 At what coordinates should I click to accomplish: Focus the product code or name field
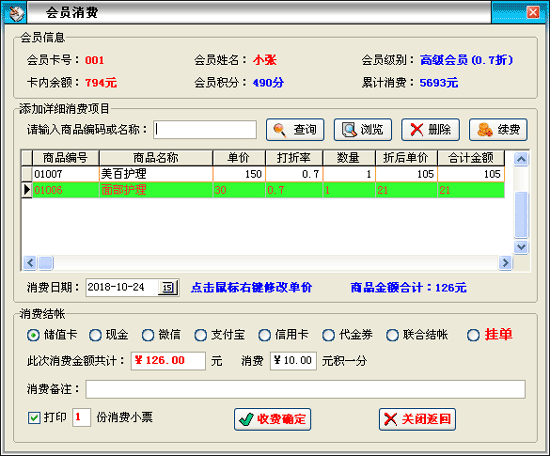[x=205, y=129]
